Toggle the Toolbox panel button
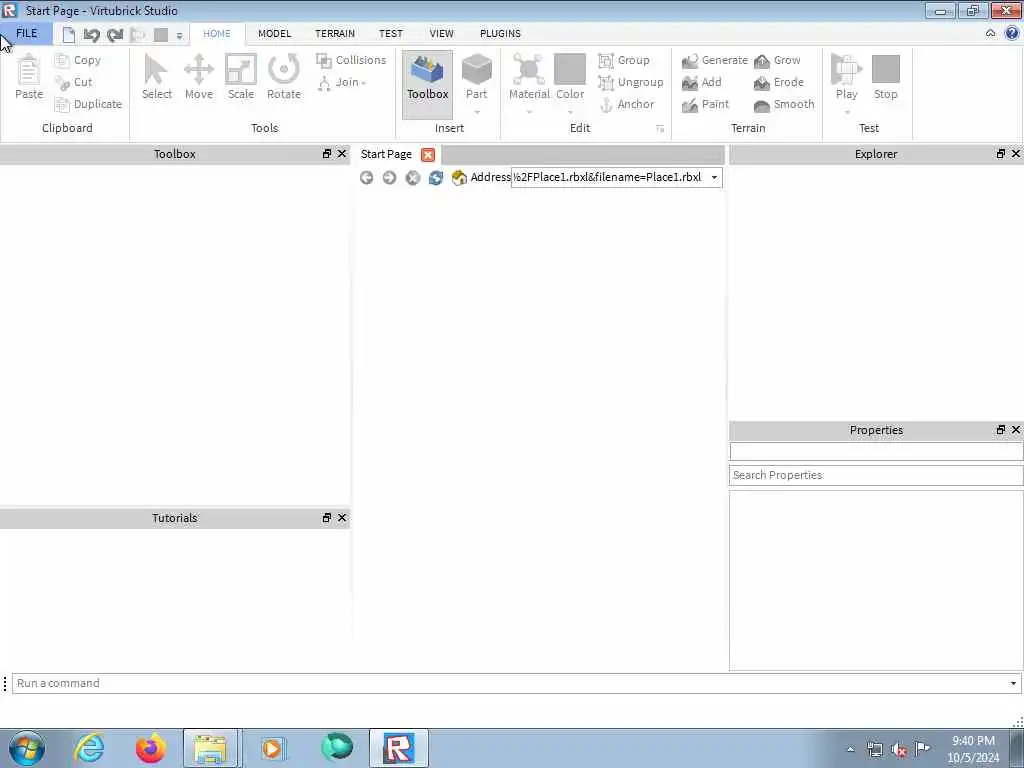 428,84
